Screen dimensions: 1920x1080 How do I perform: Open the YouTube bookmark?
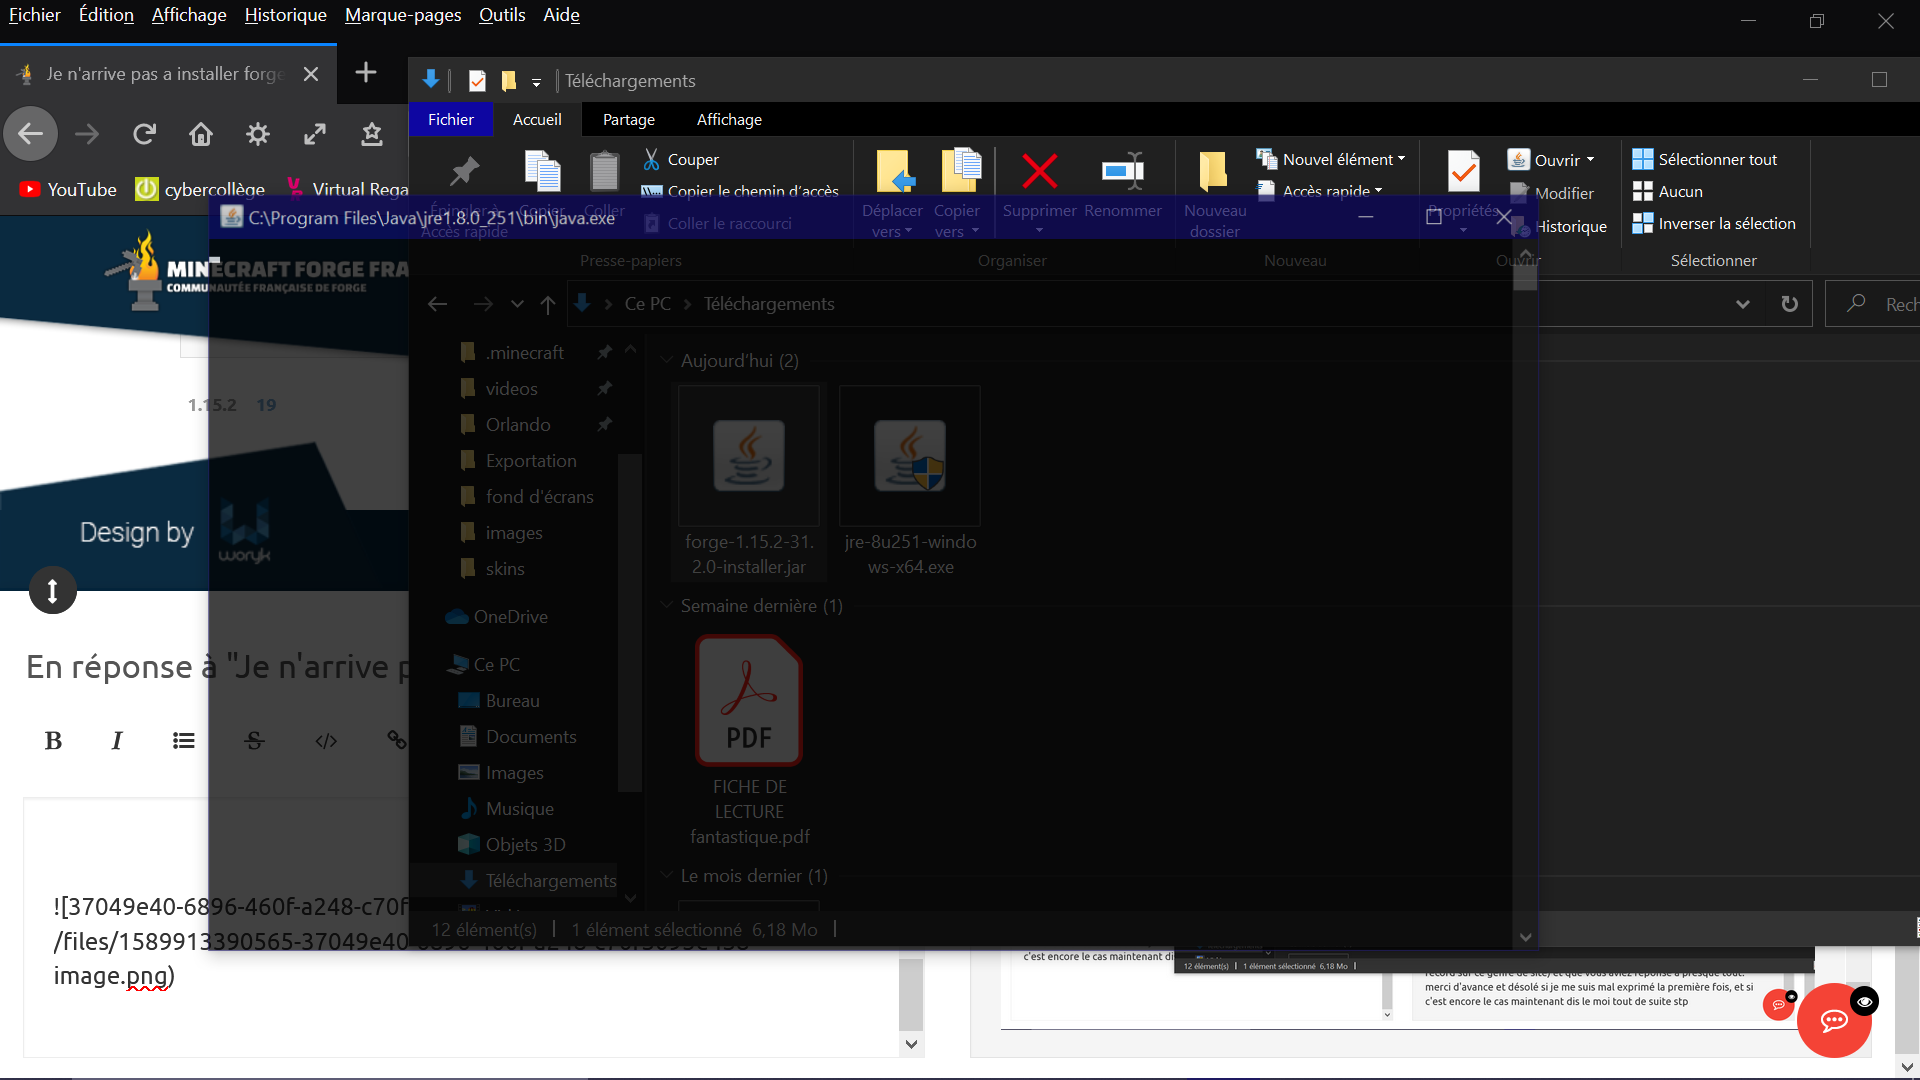coord(68,189)
